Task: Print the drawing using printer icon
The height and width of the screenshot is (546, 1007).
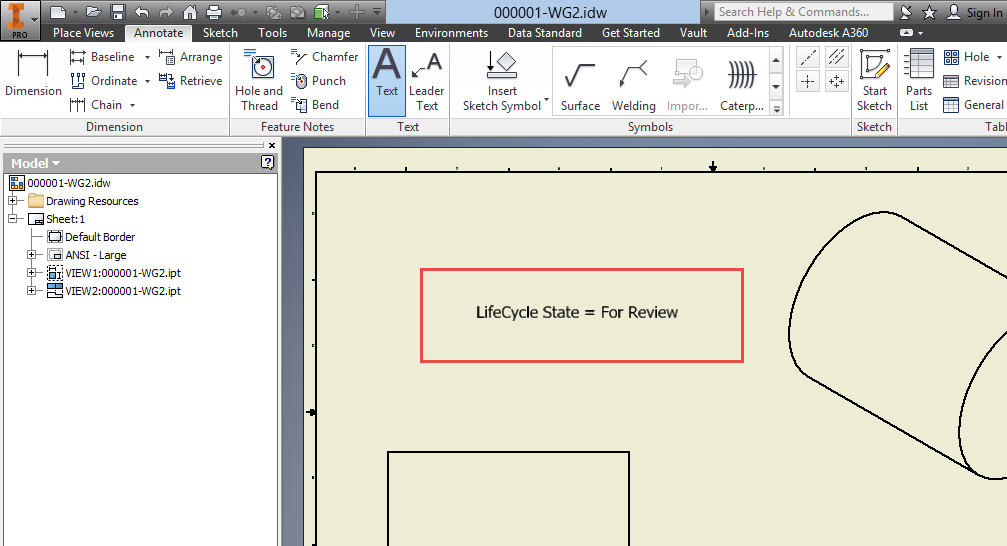Action: point(214,12)
